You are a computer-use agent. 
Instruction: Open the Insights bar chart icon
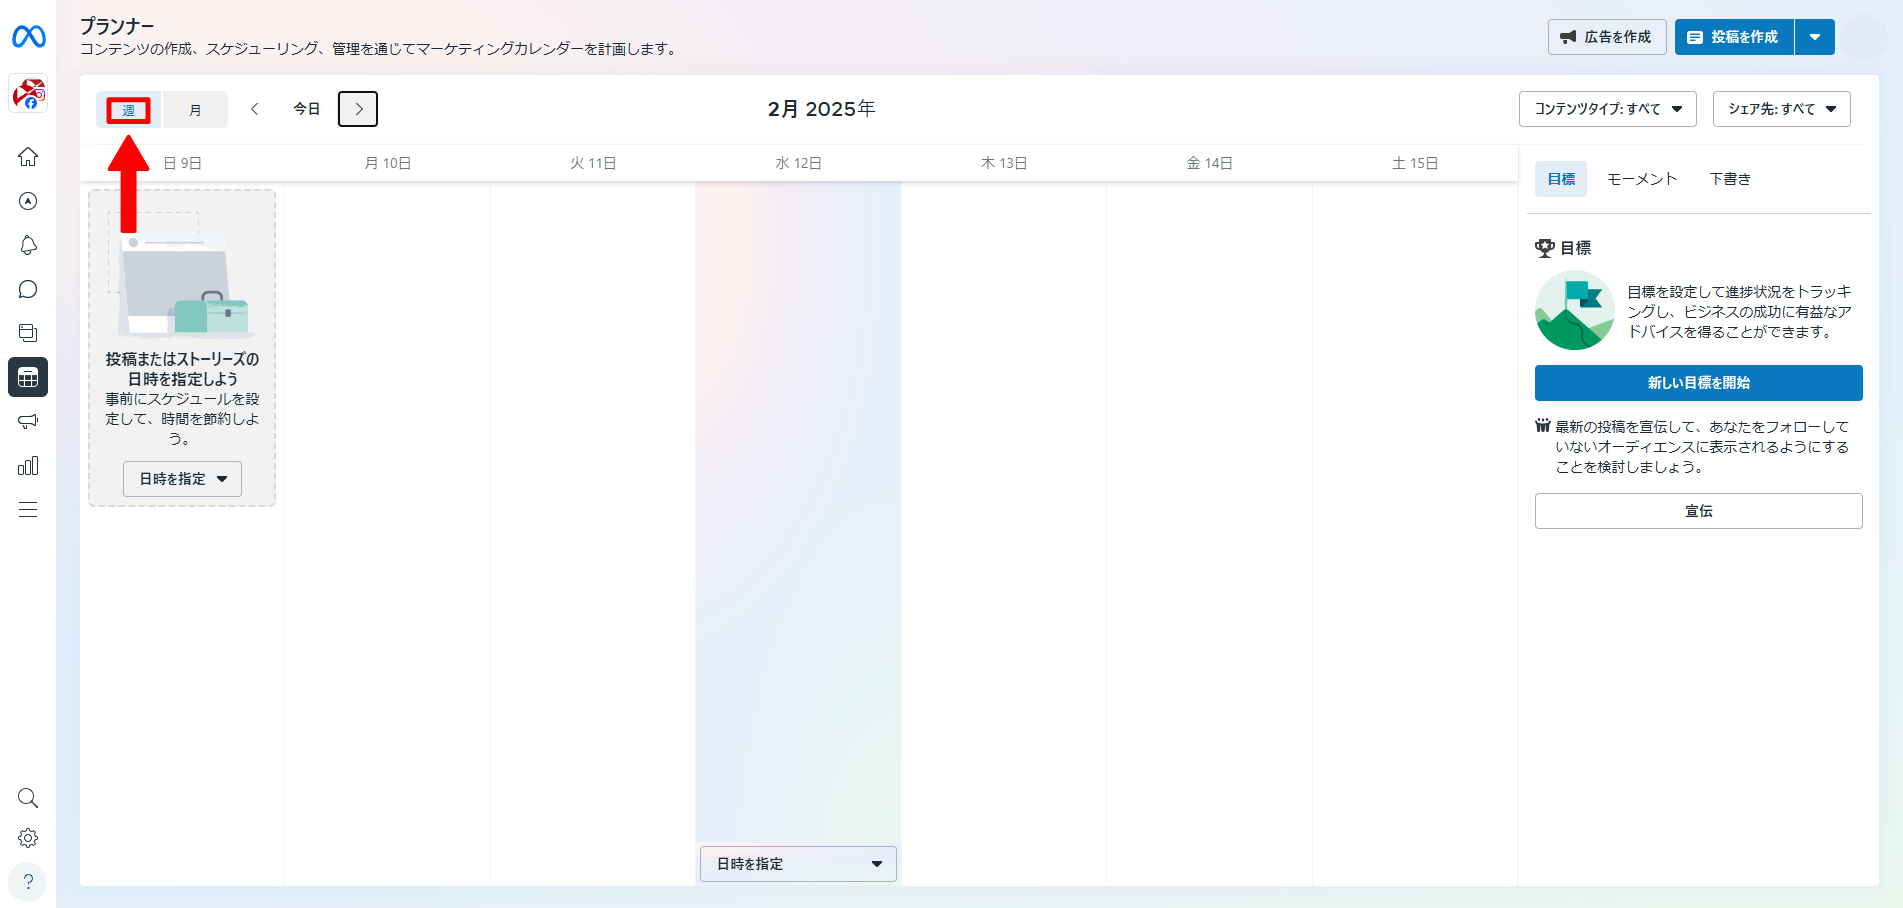[28, 466]
